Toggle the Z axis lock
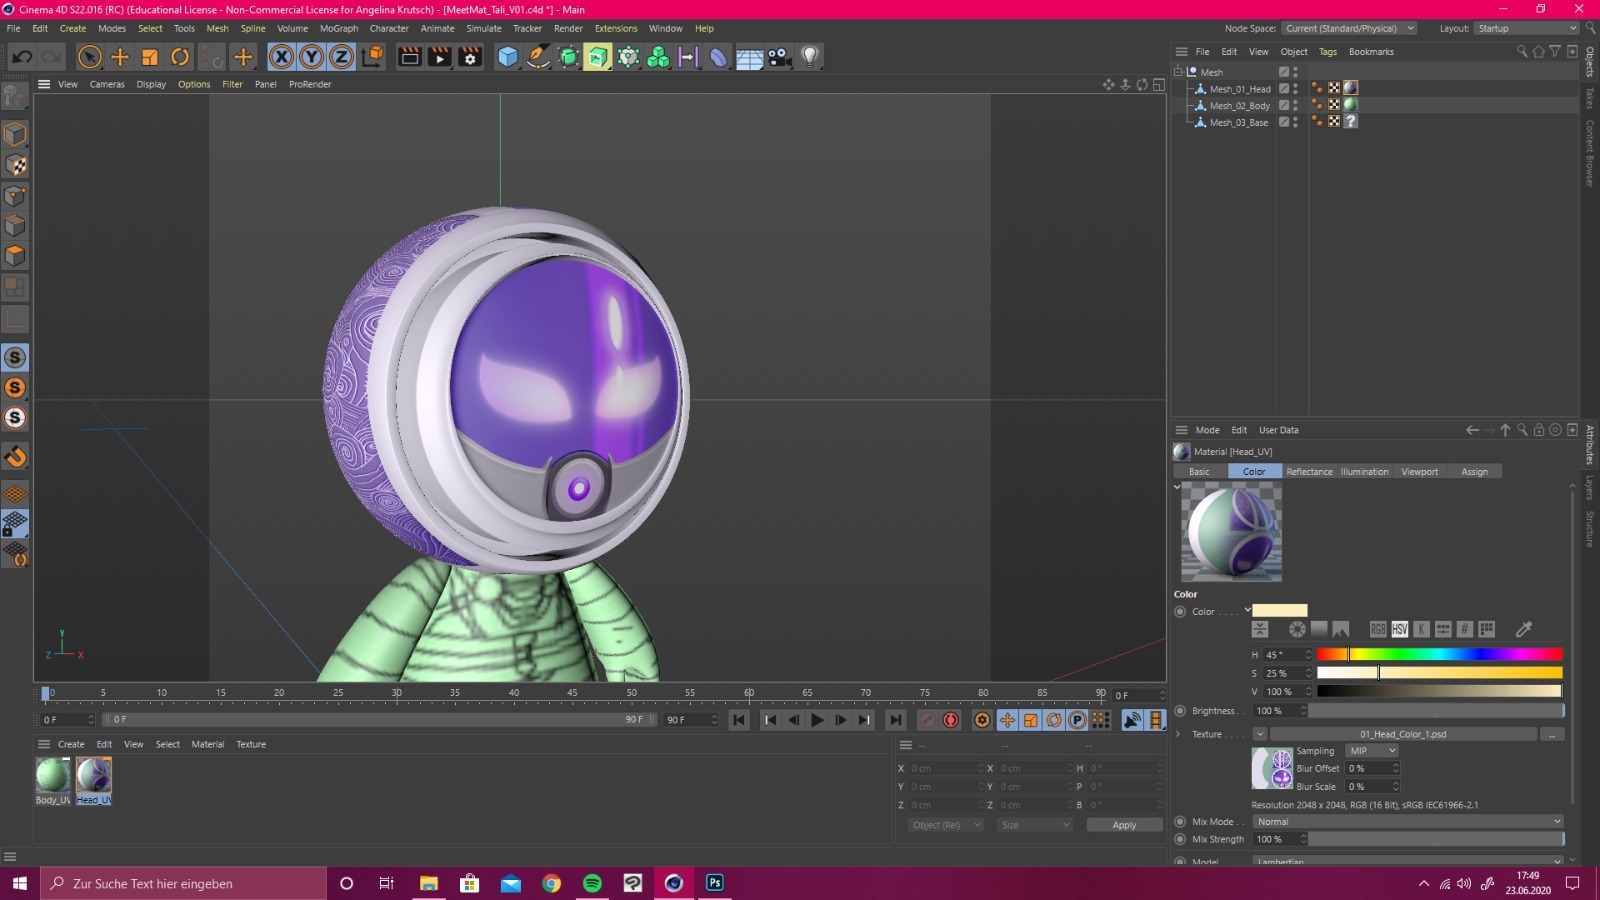 pos(342,57)
